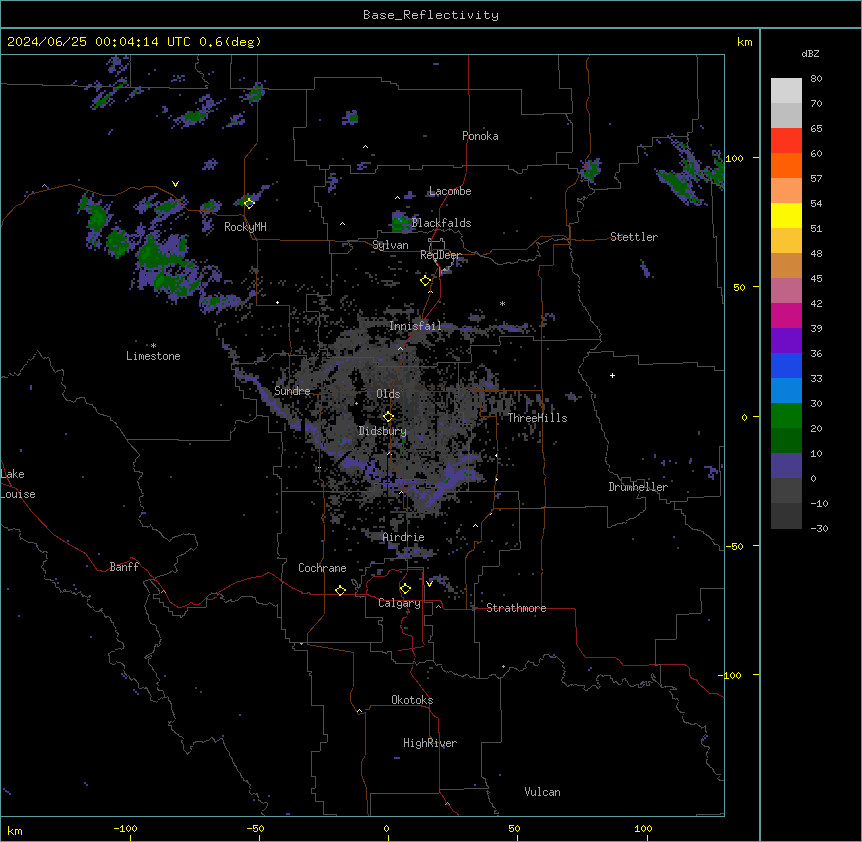Click the Stettler city label
The image size is (862, 842).
tap(634, 237)
